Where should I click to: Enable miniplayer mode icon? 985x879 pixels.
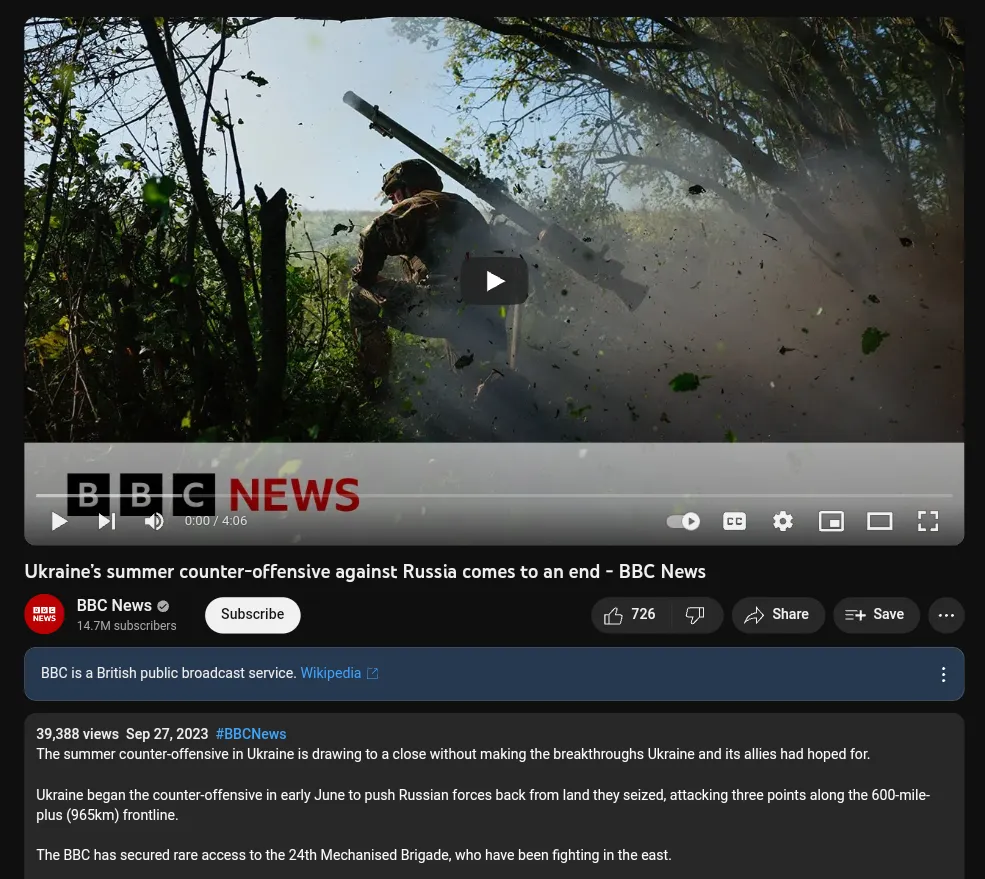point(831,521)
